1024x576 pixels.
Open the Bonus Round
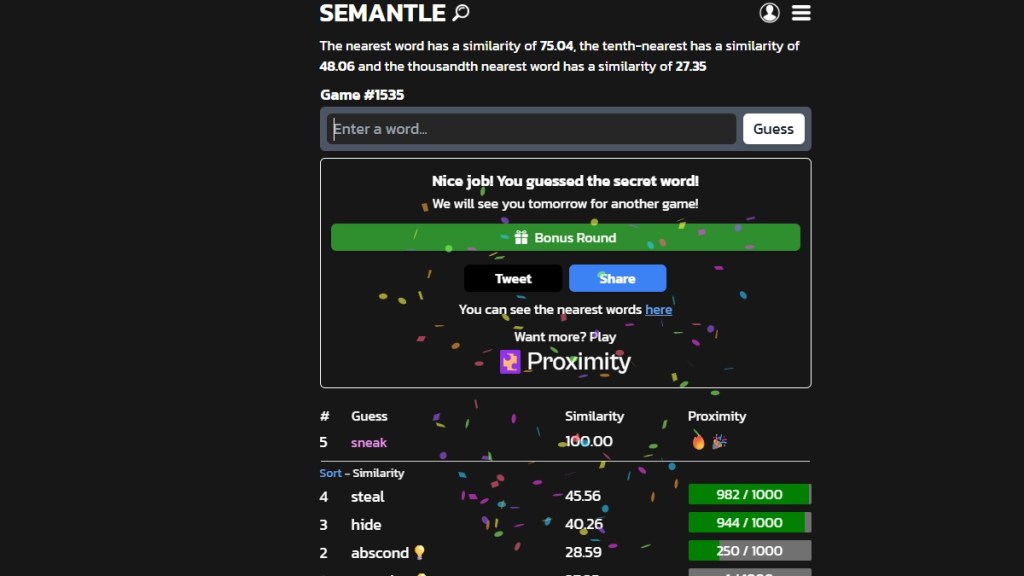tap(565, 237)
